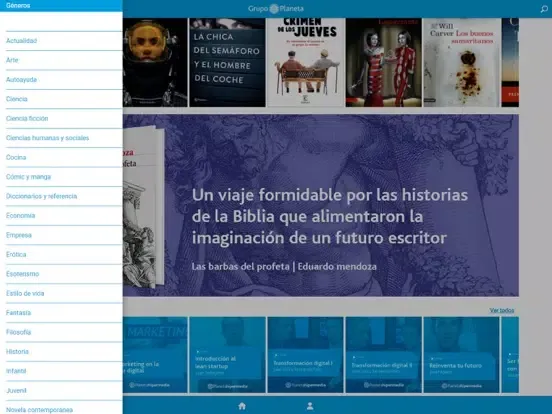Image resolution: width=552 pixels, height=414 pixels.
Task: Open the Autoayuda genre
Action: (x=61, y=80)
